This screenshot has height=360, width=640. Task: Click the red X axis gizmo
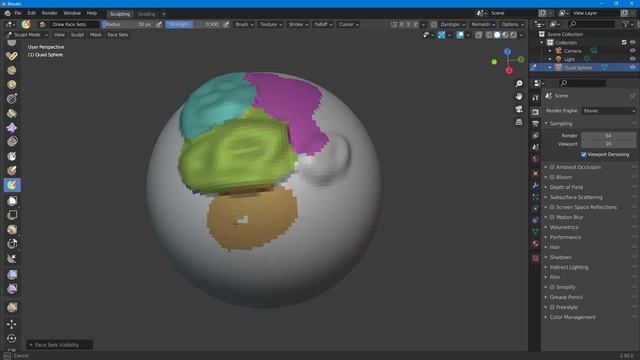[x=509, y=71]
